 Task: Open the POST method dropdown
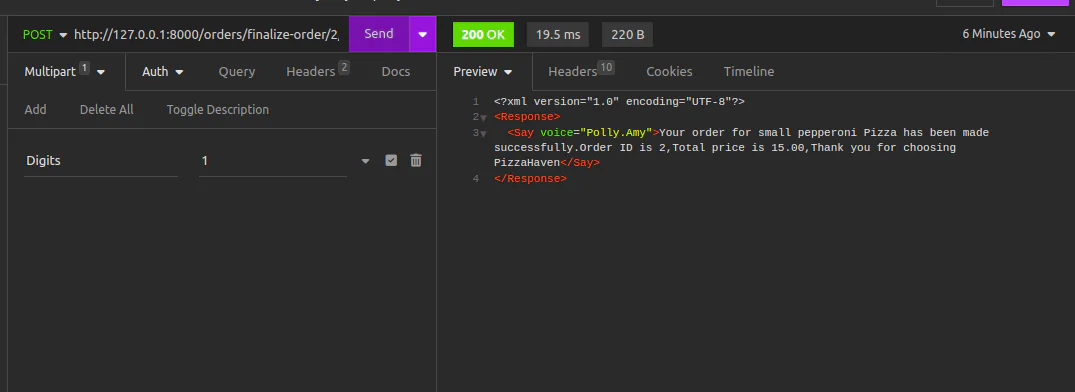(45, 34)
